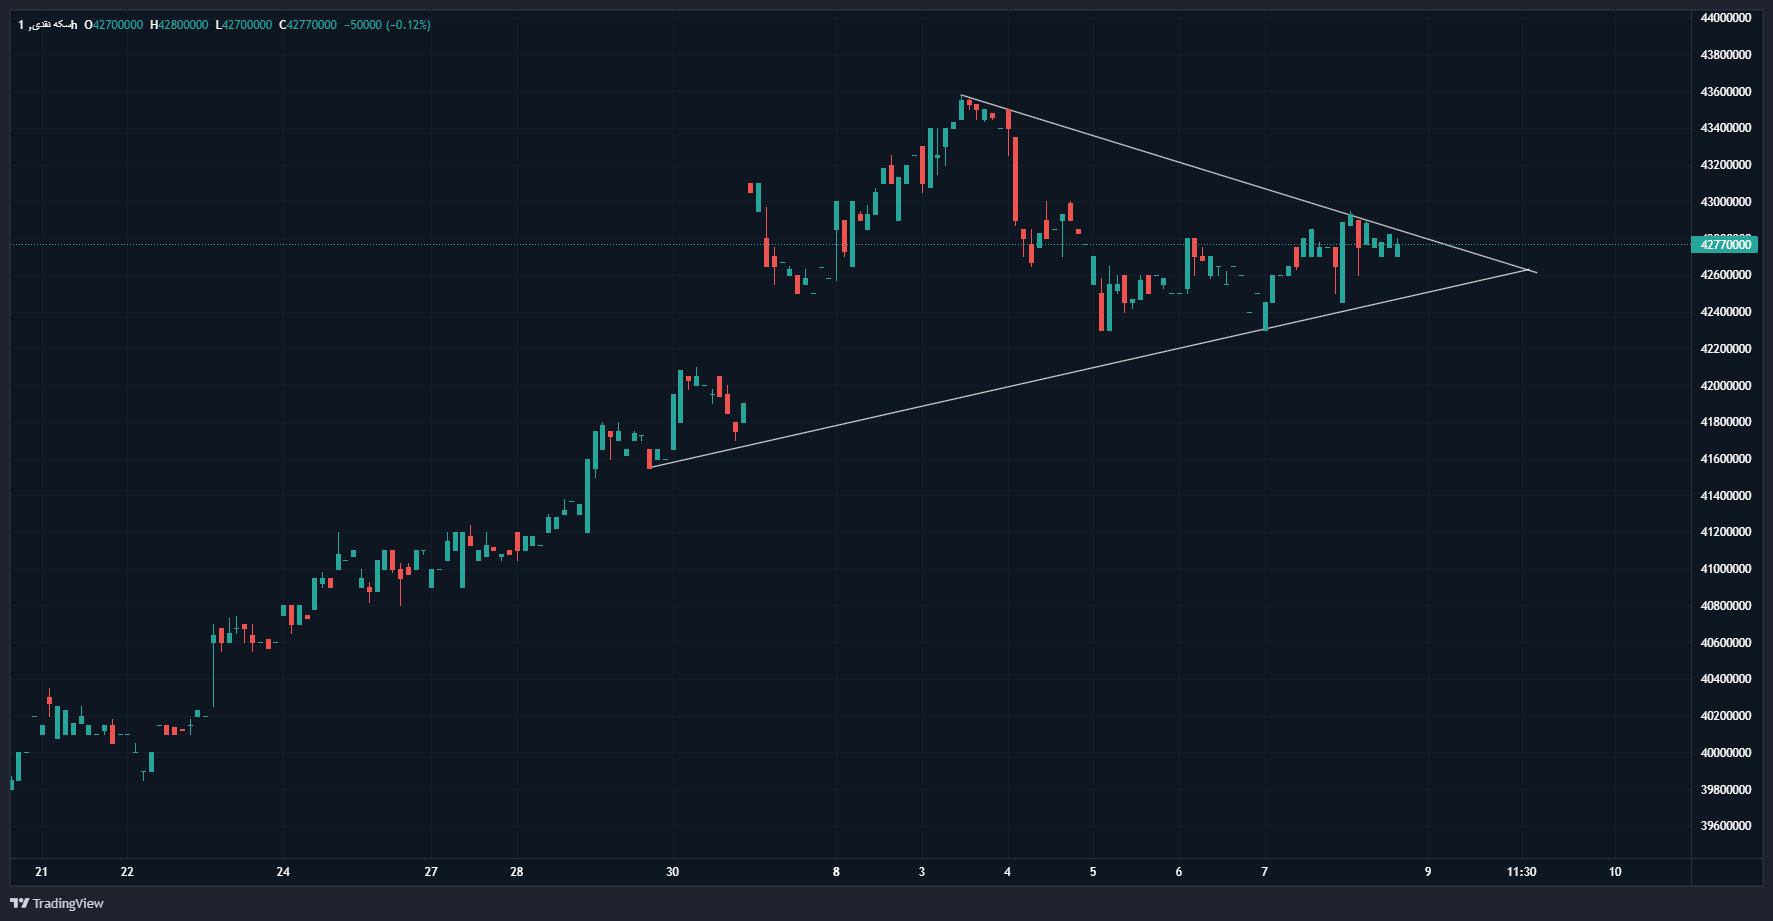Click date 21 on the time axis

41,872
